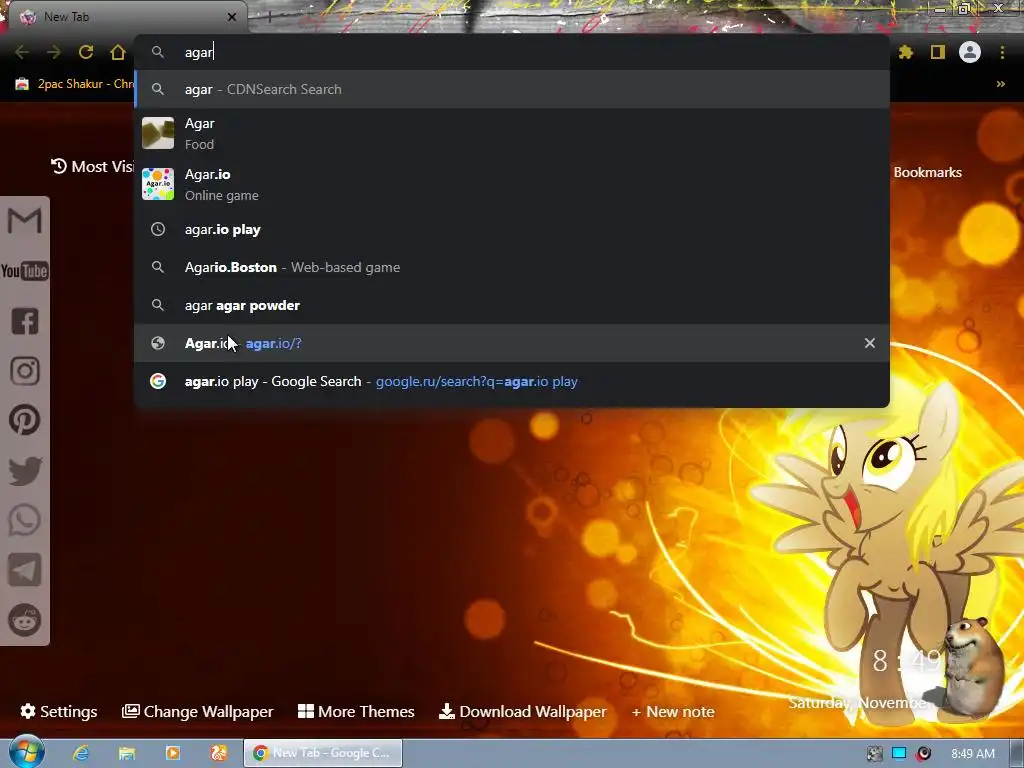
Task: Open agar.io play Google Search suggestion
Action: tap(512, 381)
